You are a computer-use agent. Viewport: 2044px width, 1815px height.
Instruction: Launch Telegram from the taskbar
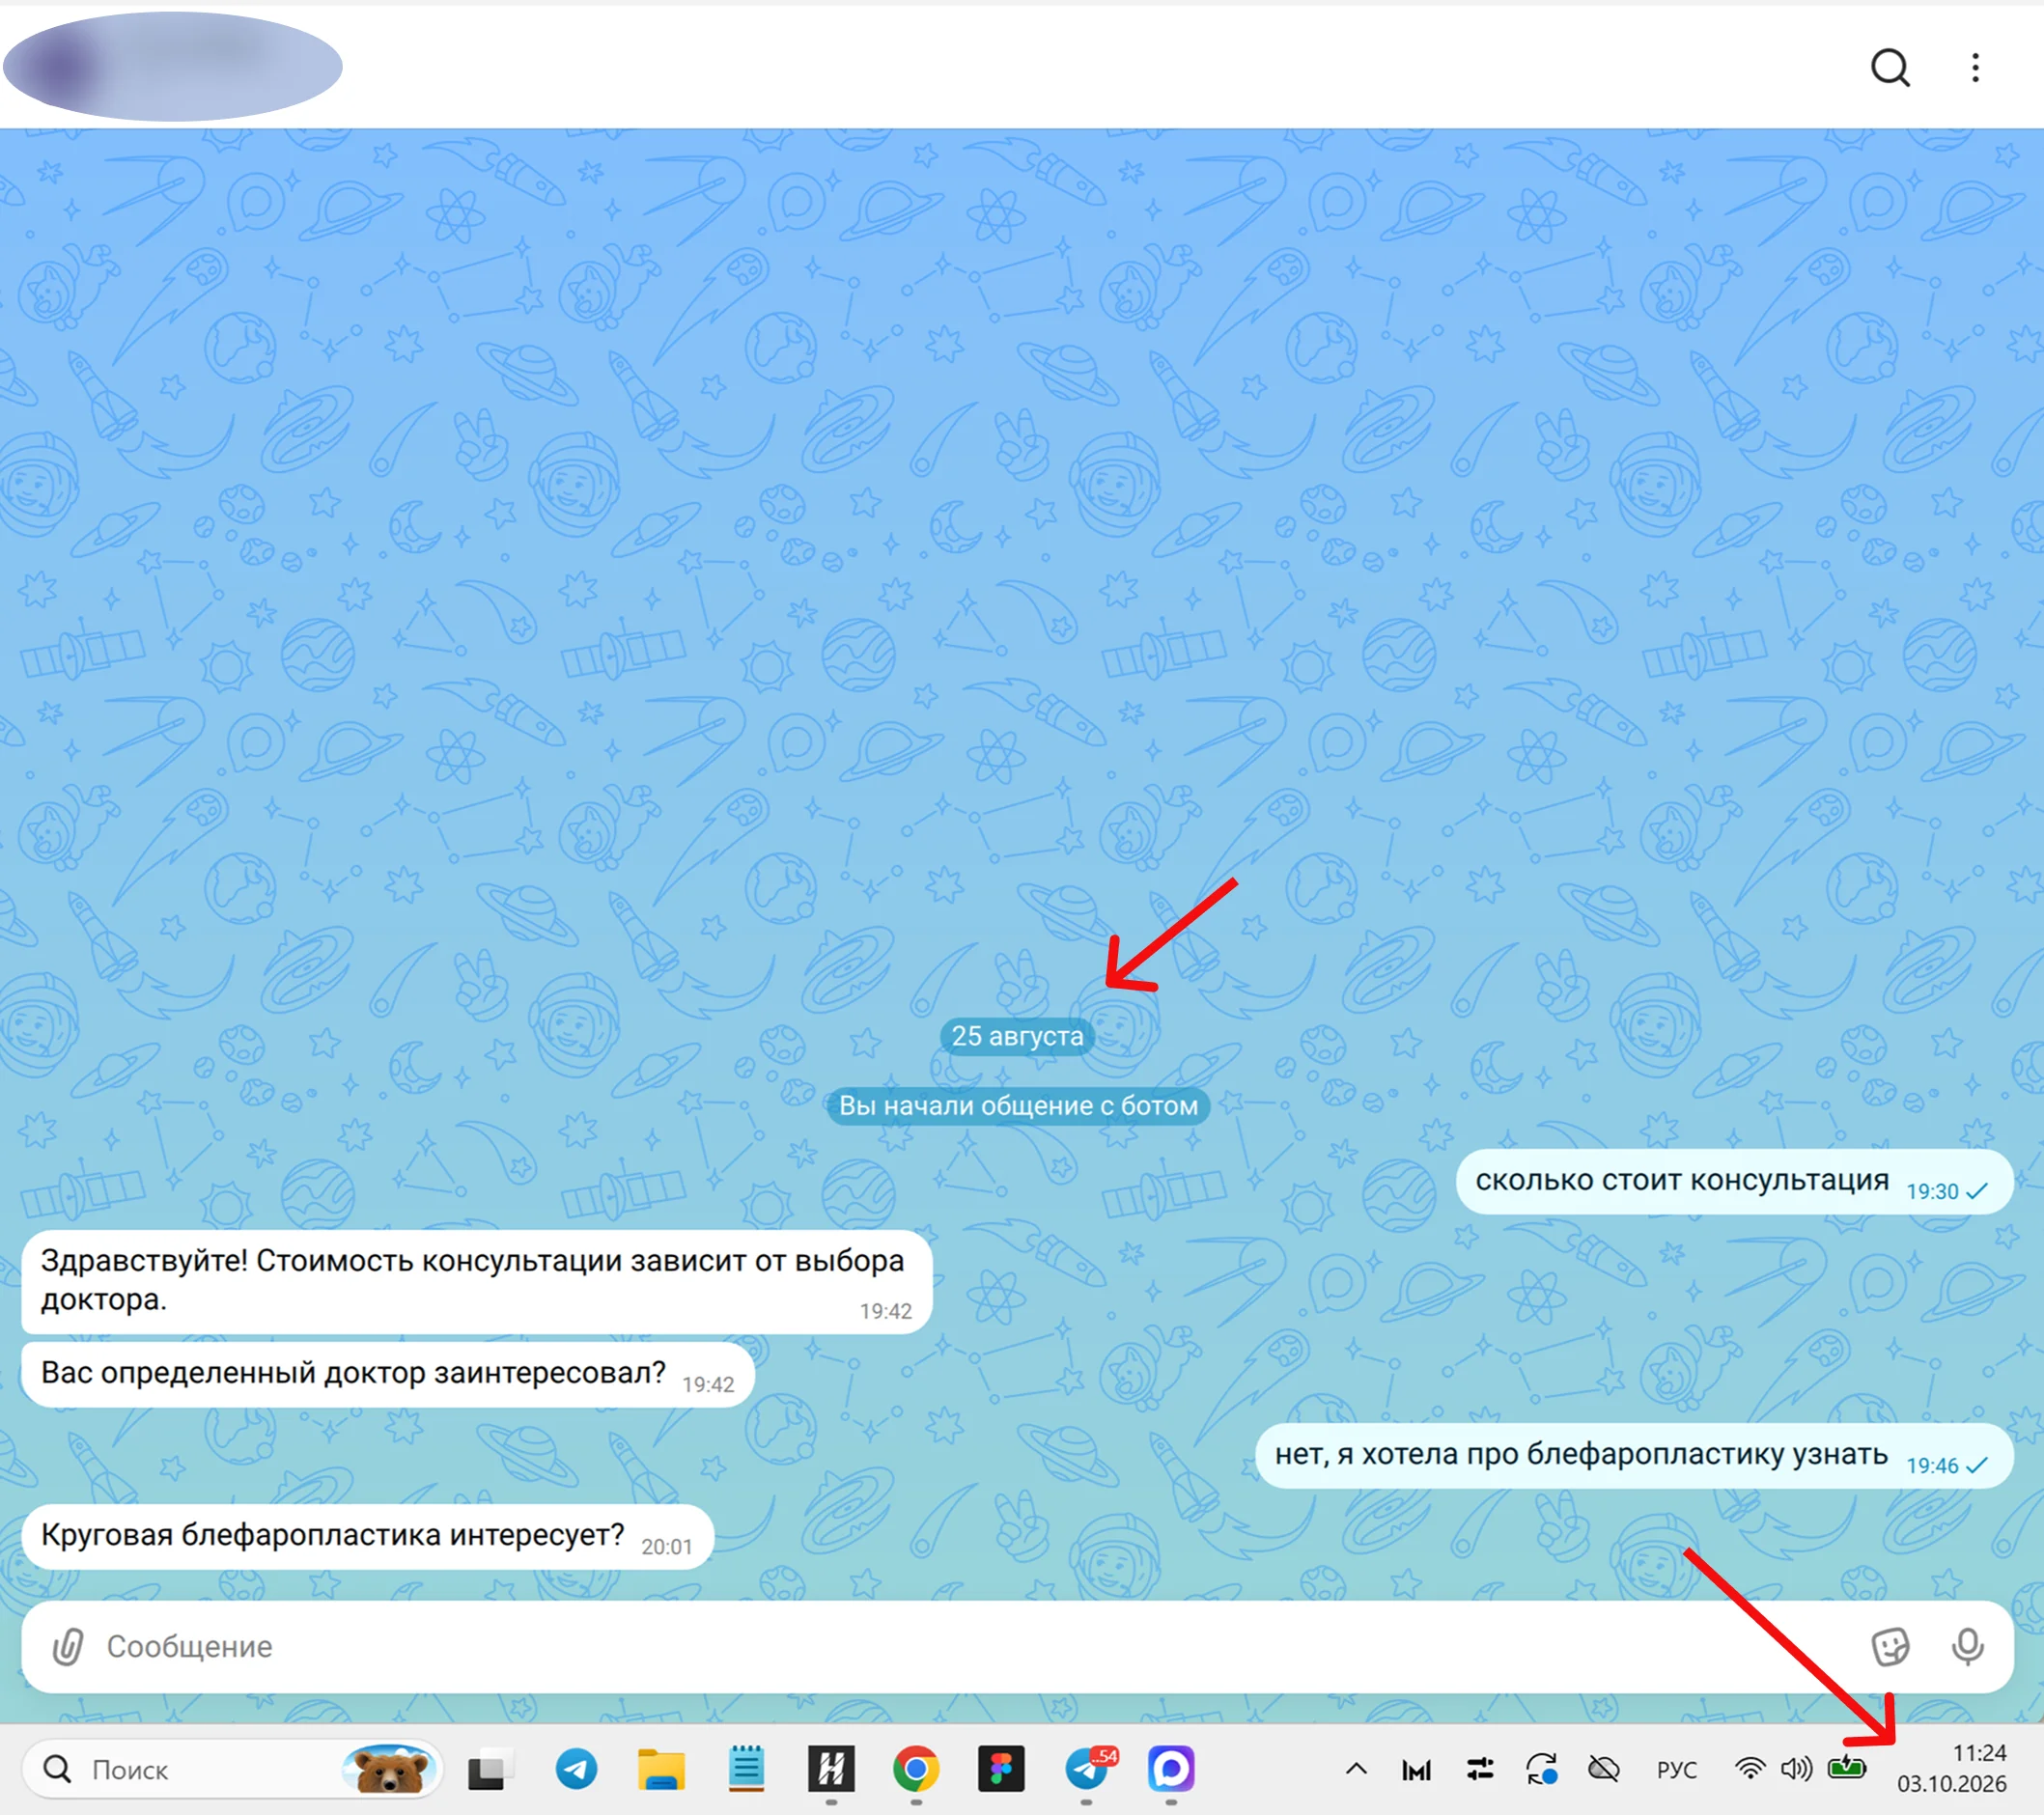tap(576, 1770)
